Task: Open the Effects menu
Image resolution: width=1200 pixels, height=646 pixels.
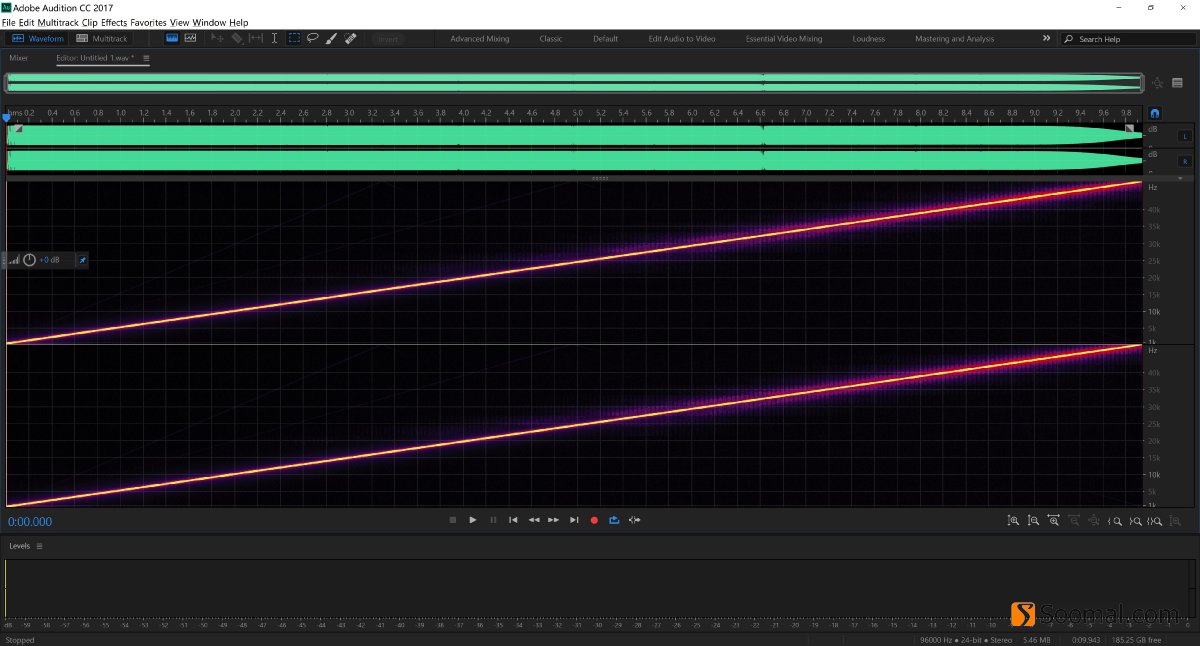Action: click(x=114, y=22)
